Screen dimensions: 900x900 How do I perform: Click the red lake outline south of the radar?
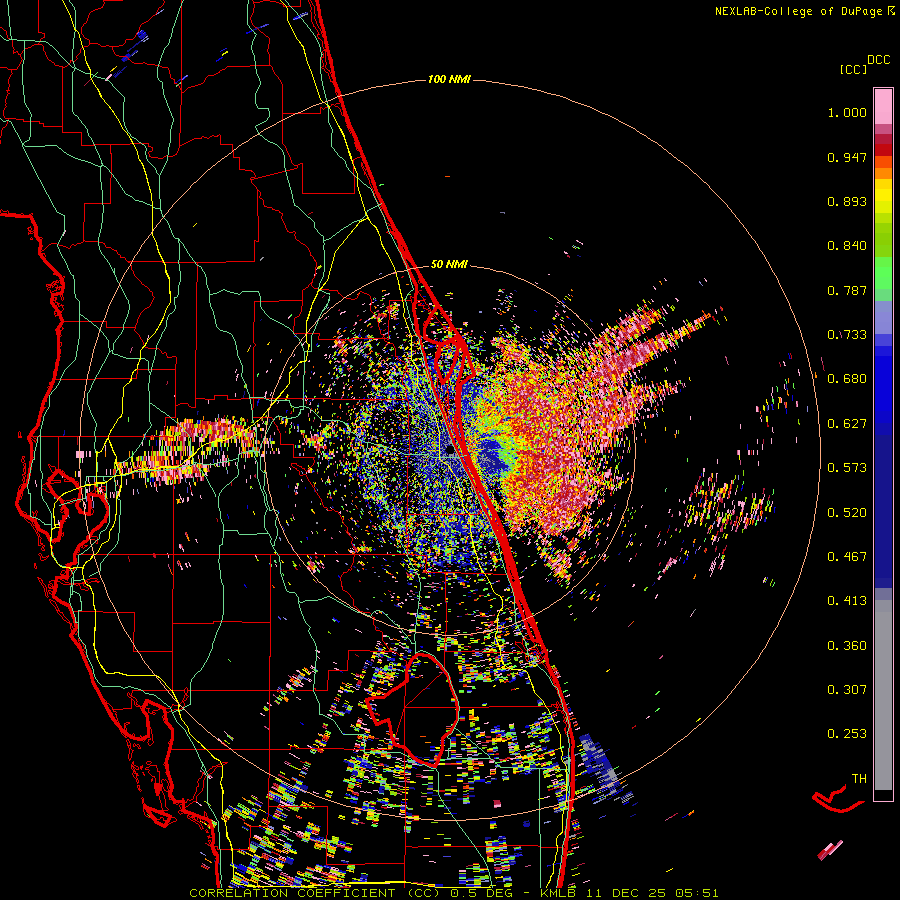[412, 709]
